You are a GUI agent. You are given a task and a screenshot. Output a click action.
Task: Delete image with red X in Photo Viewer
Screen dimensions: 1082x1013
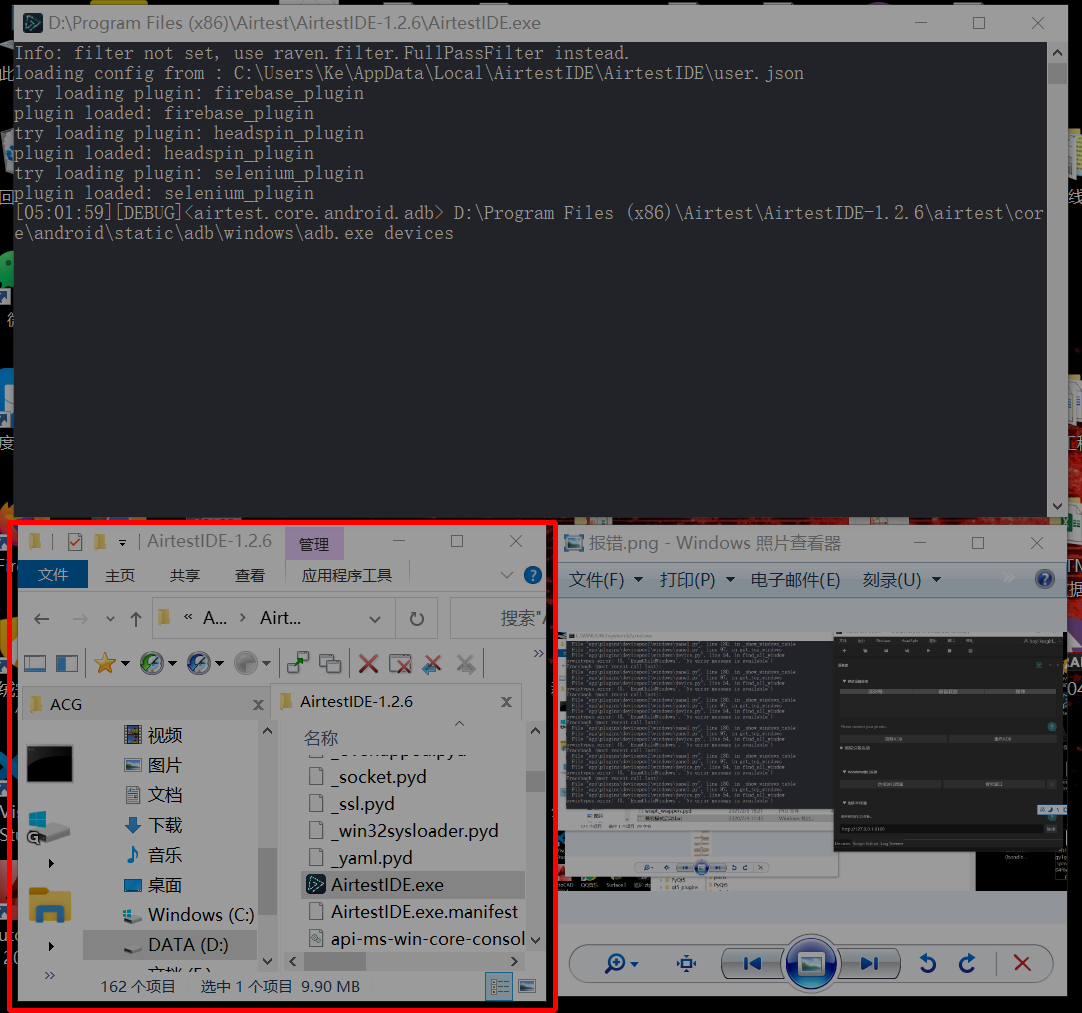pyautogui.click(x=1022, y=963)
